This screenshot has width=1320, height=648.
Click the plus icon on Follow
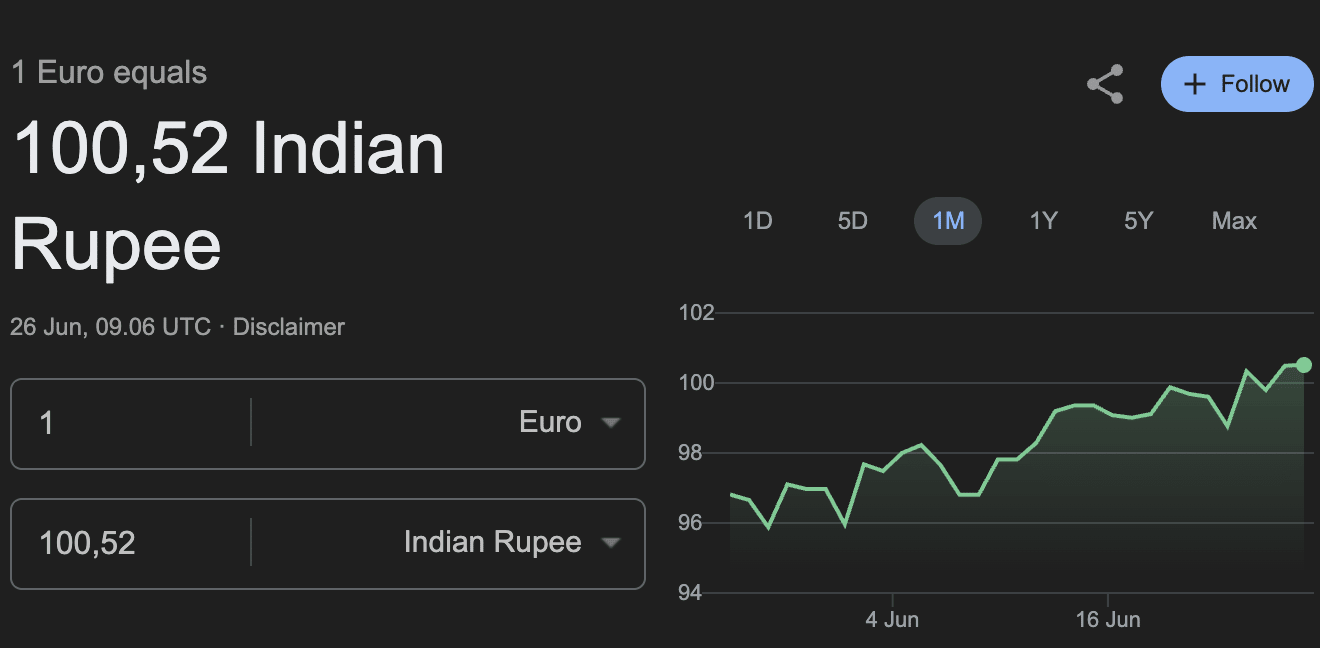click(x=1194, y=84)
